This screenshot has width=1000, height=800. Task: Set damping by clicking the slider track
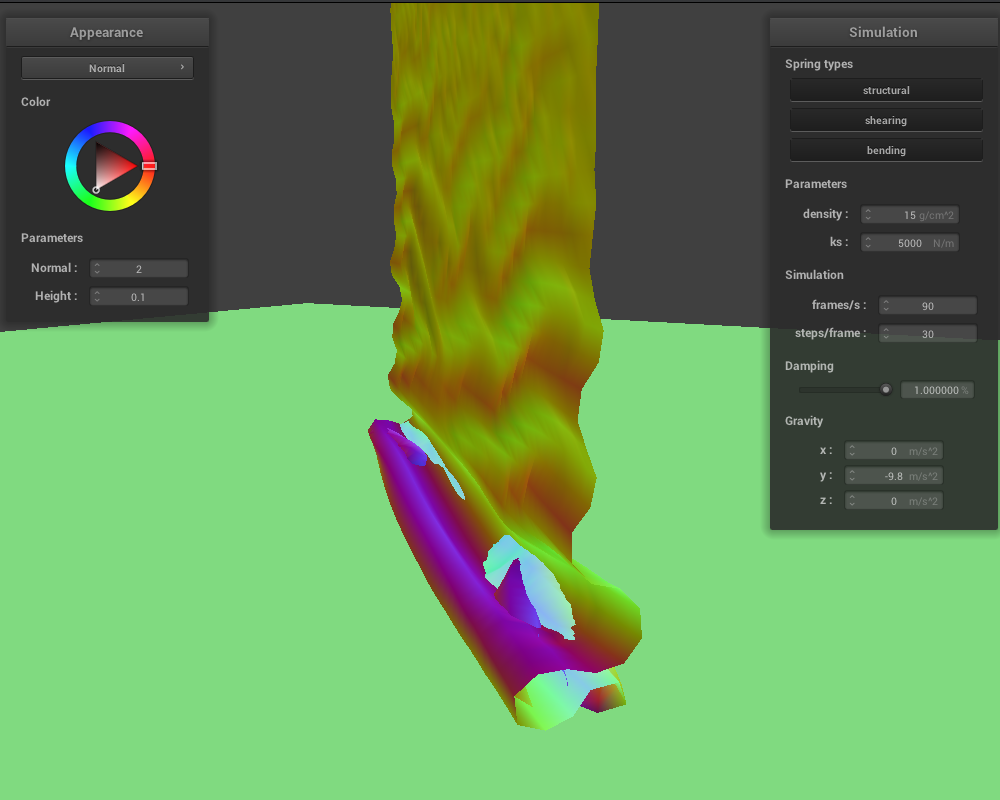[x=840, y=389]
